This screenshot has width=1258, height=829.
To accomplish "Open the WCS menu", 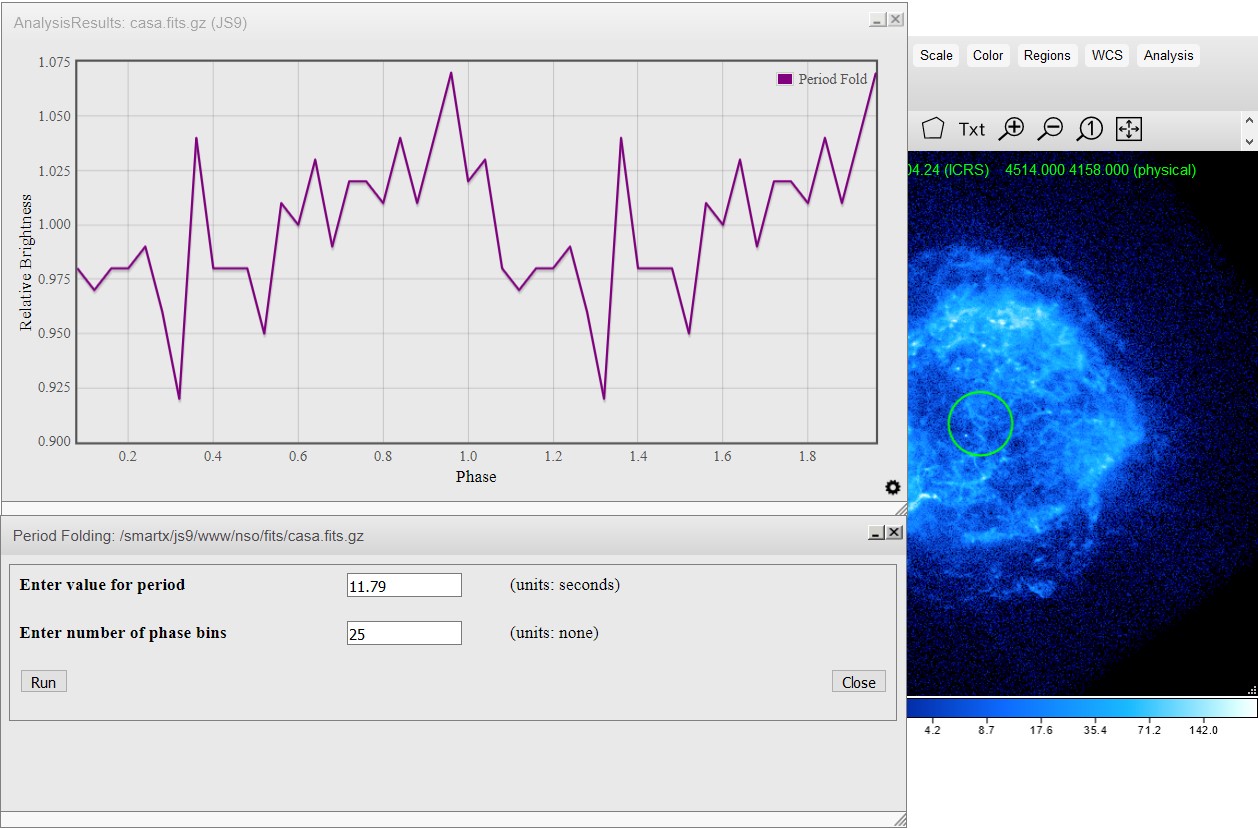I will [1107, 56].
